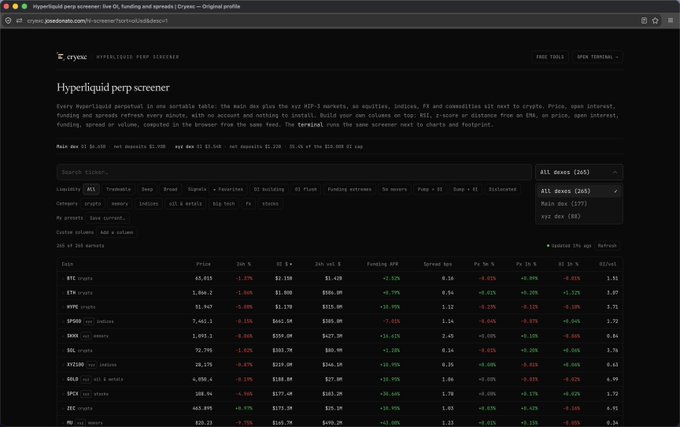Filter by 'crypto' category
The height and width of the screenshot is (427, 680).
point(93,204)
